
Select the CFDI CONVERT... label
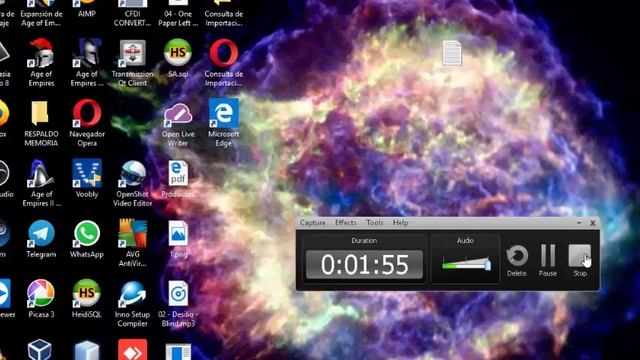[x=132, y=18]
